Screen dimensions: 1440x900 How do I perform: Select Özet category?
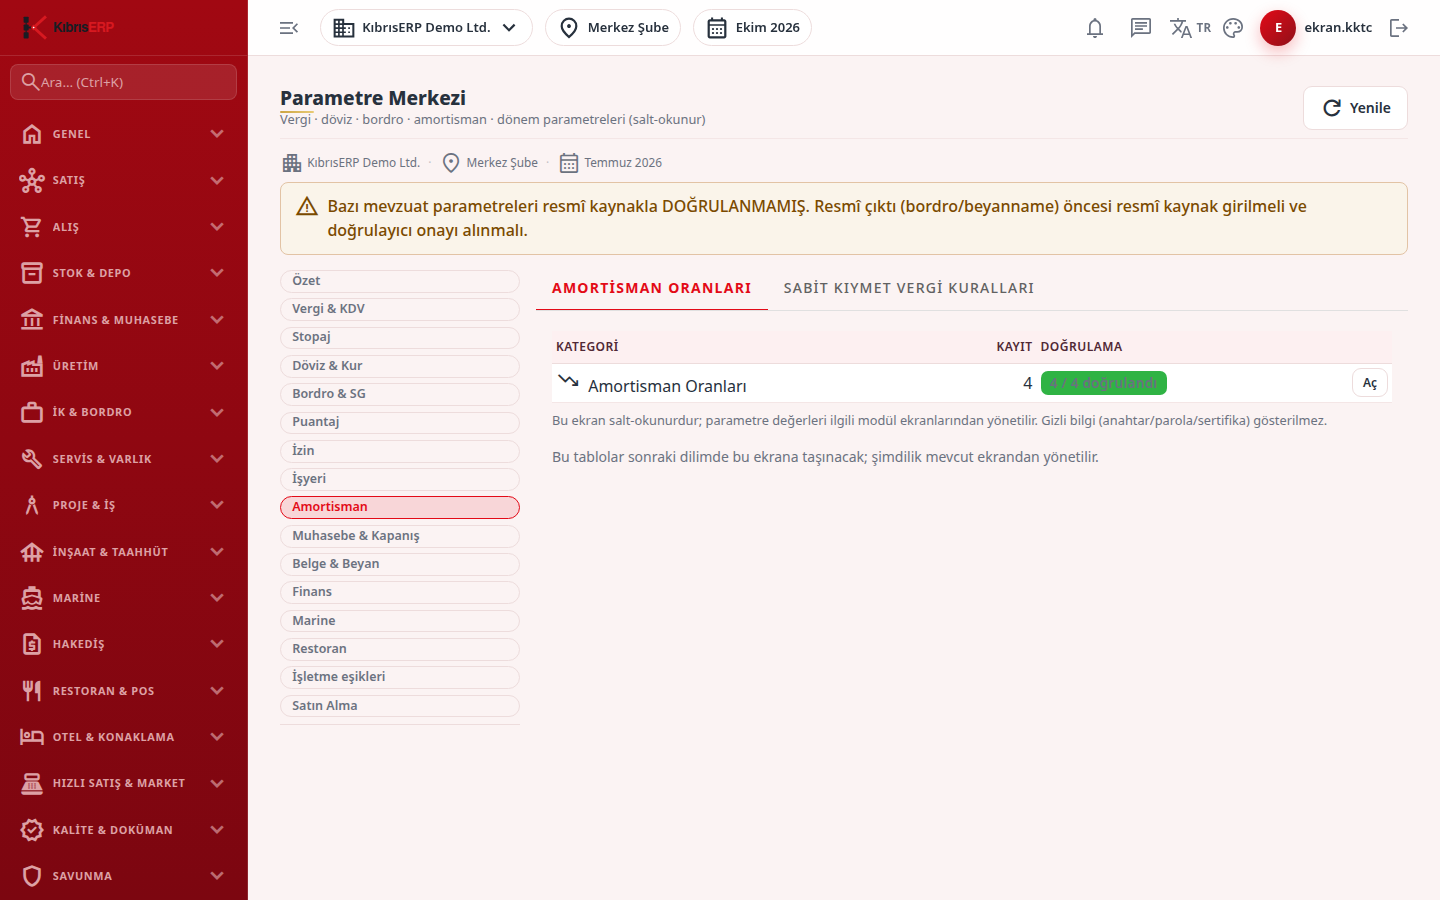pyautogui.click(x=400, y=281)
